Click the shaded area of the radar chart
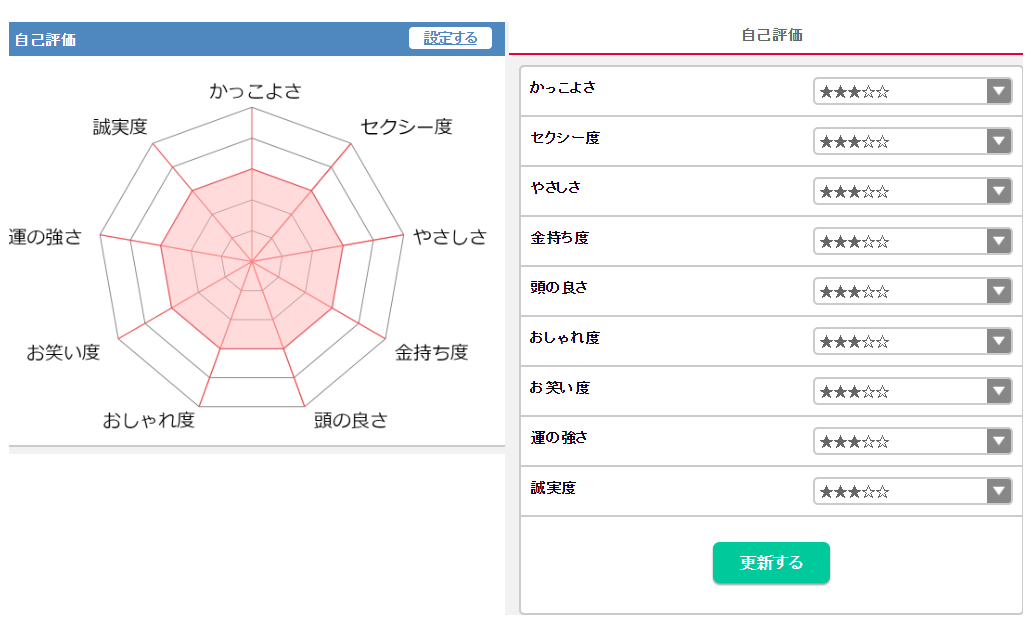Viewport: 1031px width, 631px height. tap(250, 260)
